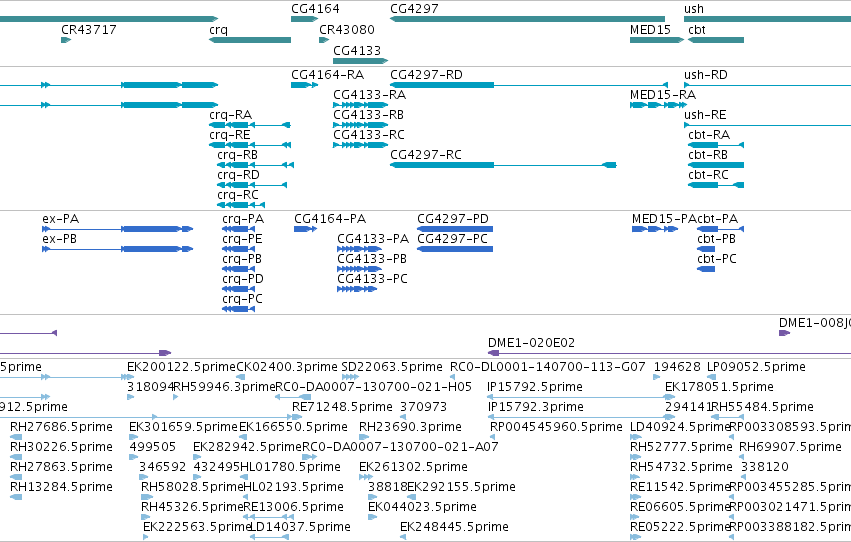Viewport: 851px width, 542px height.
Task: Select the MED15 gene bar
Action: [x=657, y=40]
